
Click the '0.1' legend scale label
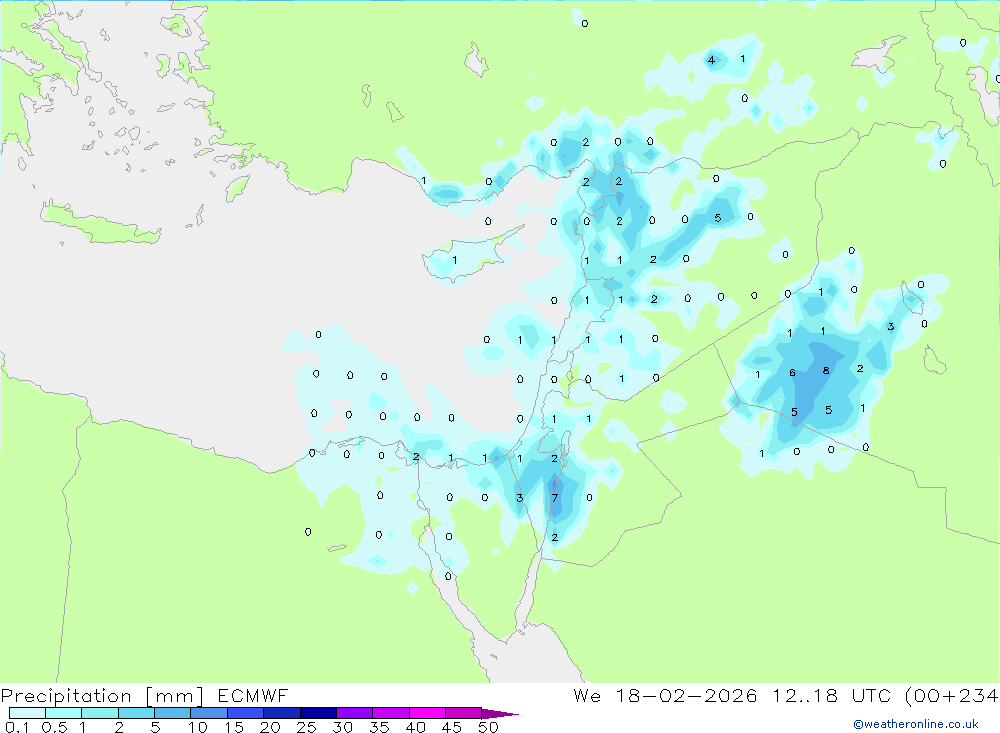coord(17,727)
